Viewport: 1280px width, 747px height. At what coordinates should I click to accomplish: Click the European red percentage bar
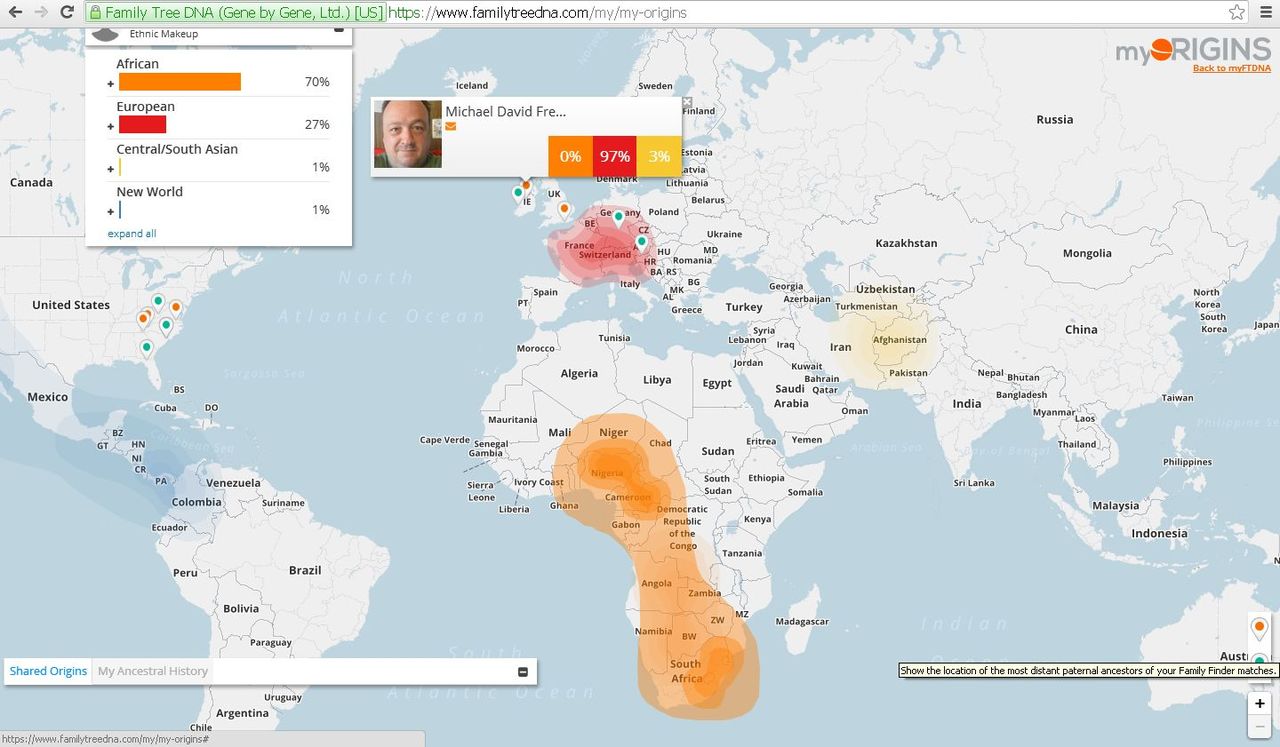tap(142, 125)
